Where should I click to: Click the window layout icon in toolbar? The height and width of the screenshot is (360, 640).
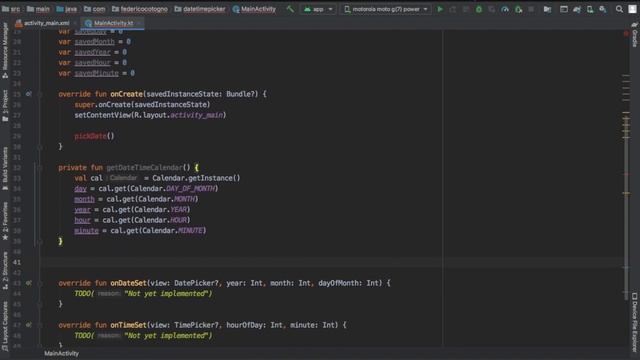[x=564, y=9]
